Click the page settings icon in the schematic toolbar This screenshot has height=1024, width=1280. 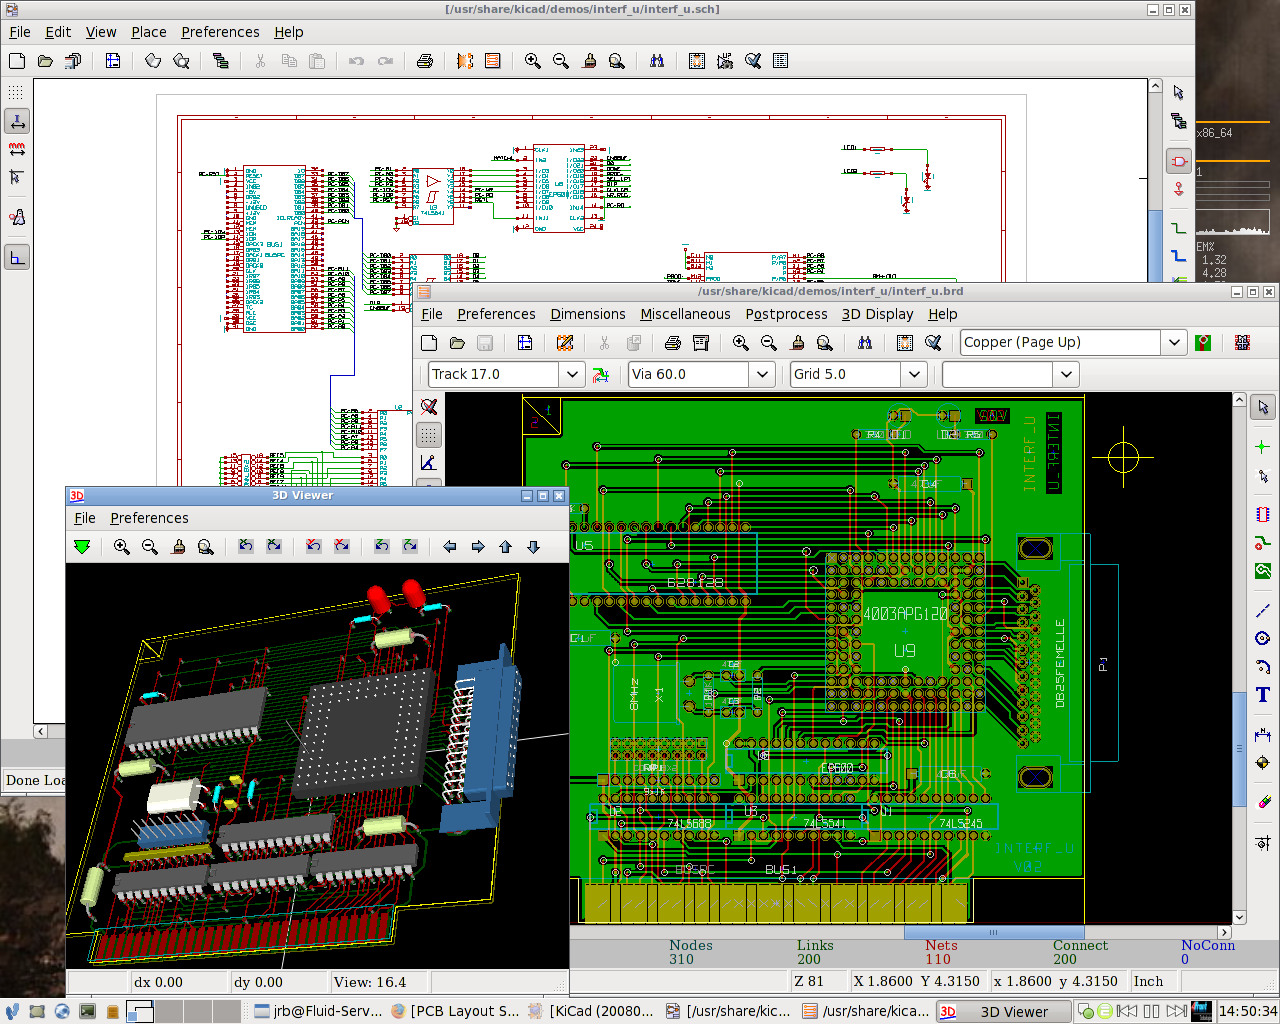[113, 61]
